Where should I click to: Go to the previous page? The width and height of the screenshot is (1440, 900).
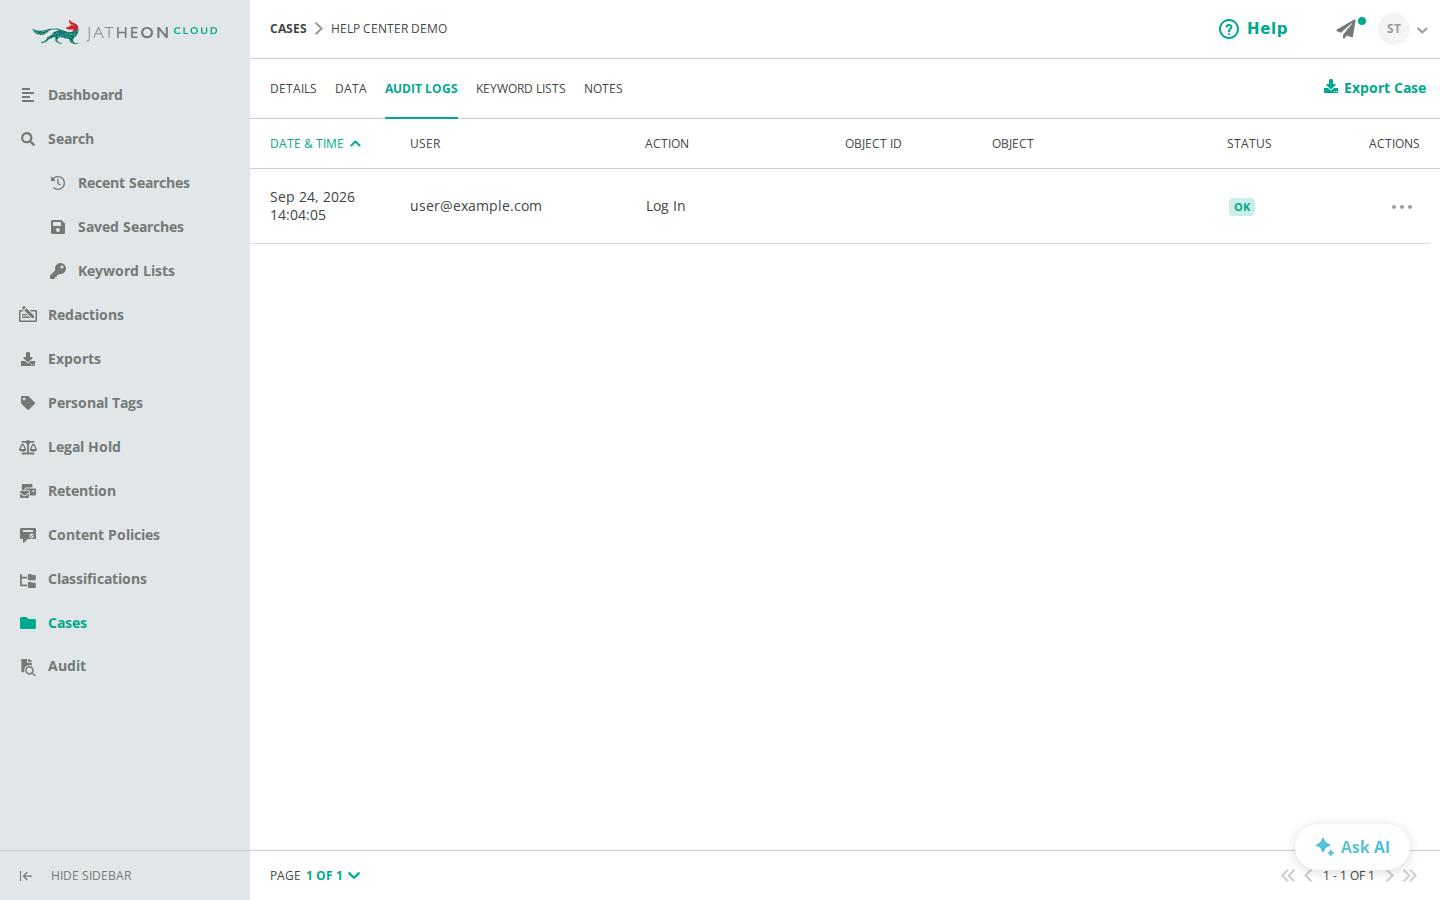tap(1308, 876)
